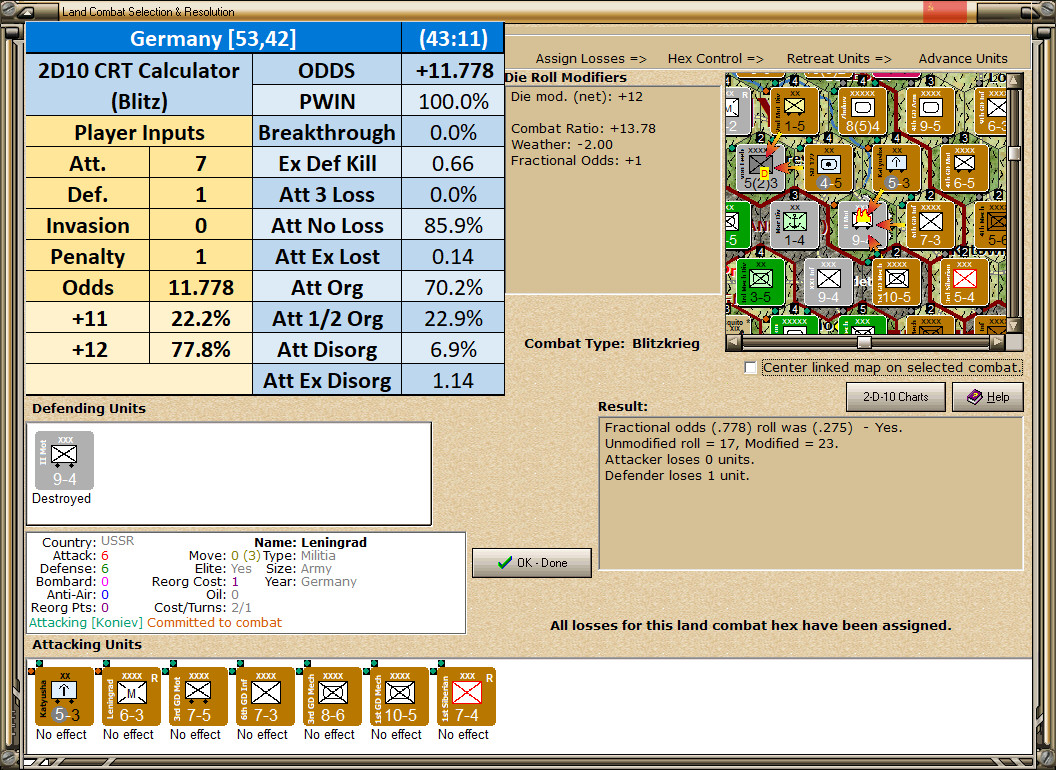This screenshot has height=770, width=1056.
Task: Select the 1st Siberian 7-4 attacker
Action: pos(466,697)
